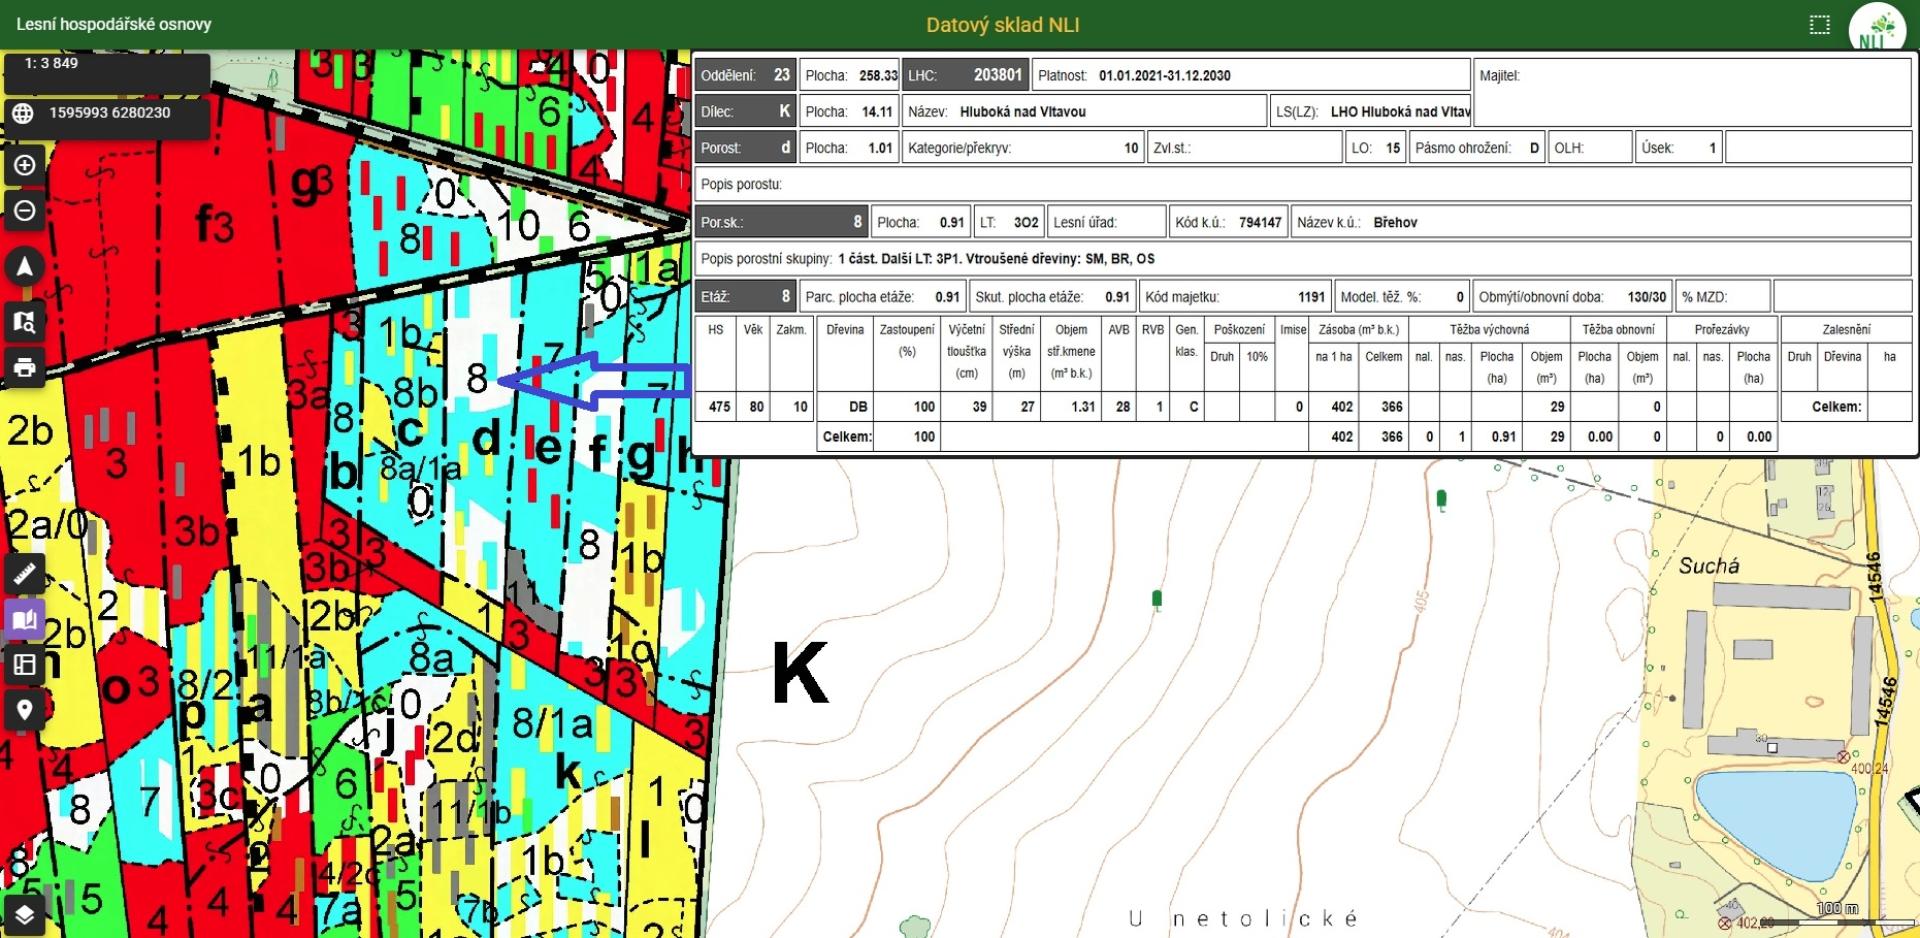This screenshot has height=938, width=1920.
Task: Select the Porost d tab
Action: (745, 148)
